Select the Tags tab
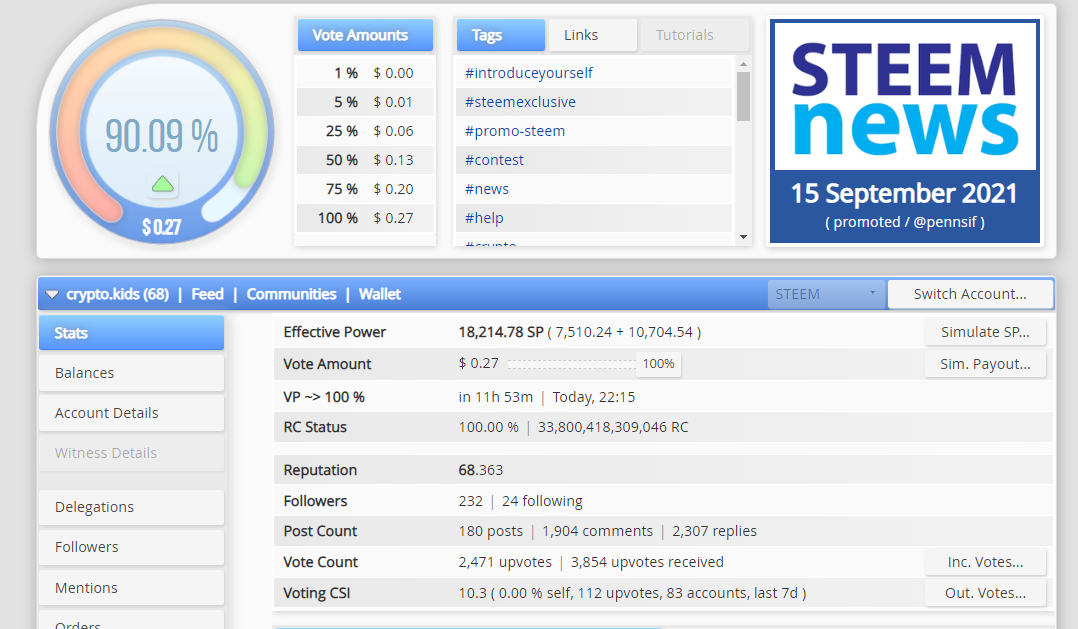Screen dimensions: 1078x629 point(500,35)
